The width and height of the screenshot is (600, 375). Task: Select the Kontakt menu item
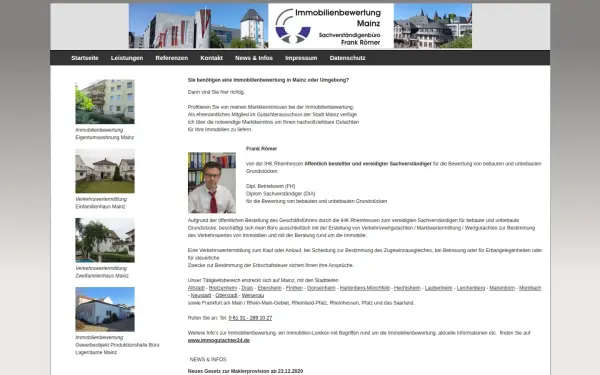point(212,58)
